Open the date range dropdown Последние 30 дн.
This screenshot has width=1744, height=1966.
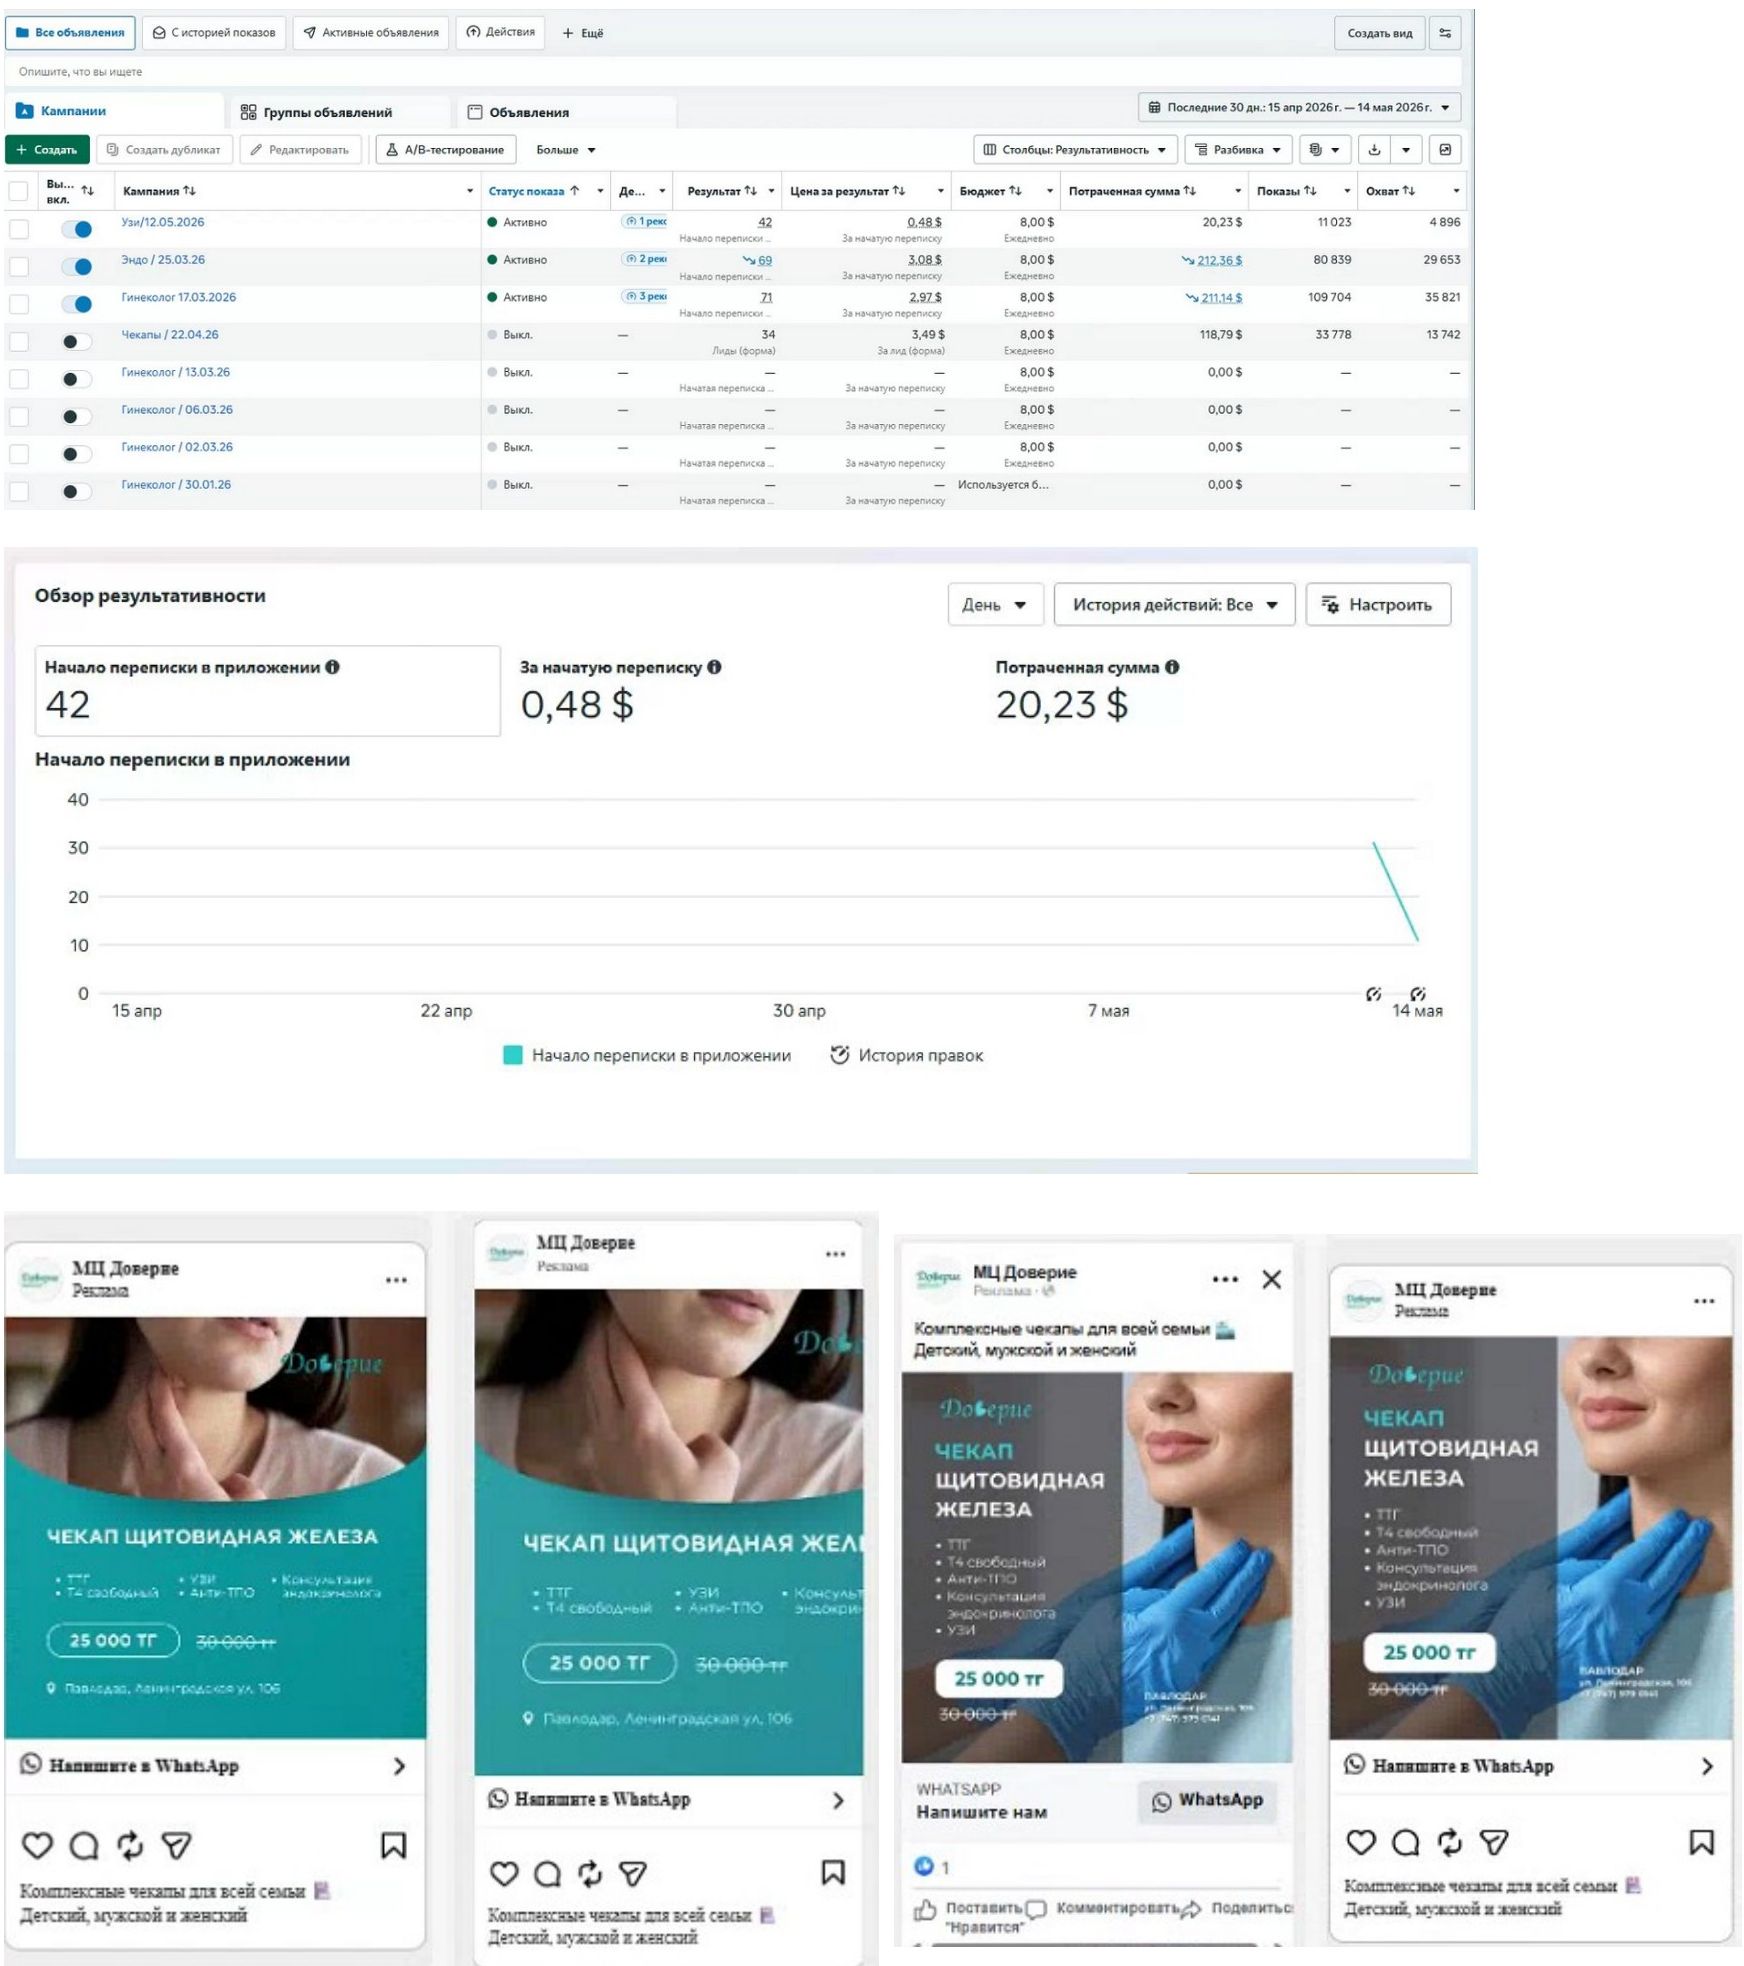tap(1299, 107)
